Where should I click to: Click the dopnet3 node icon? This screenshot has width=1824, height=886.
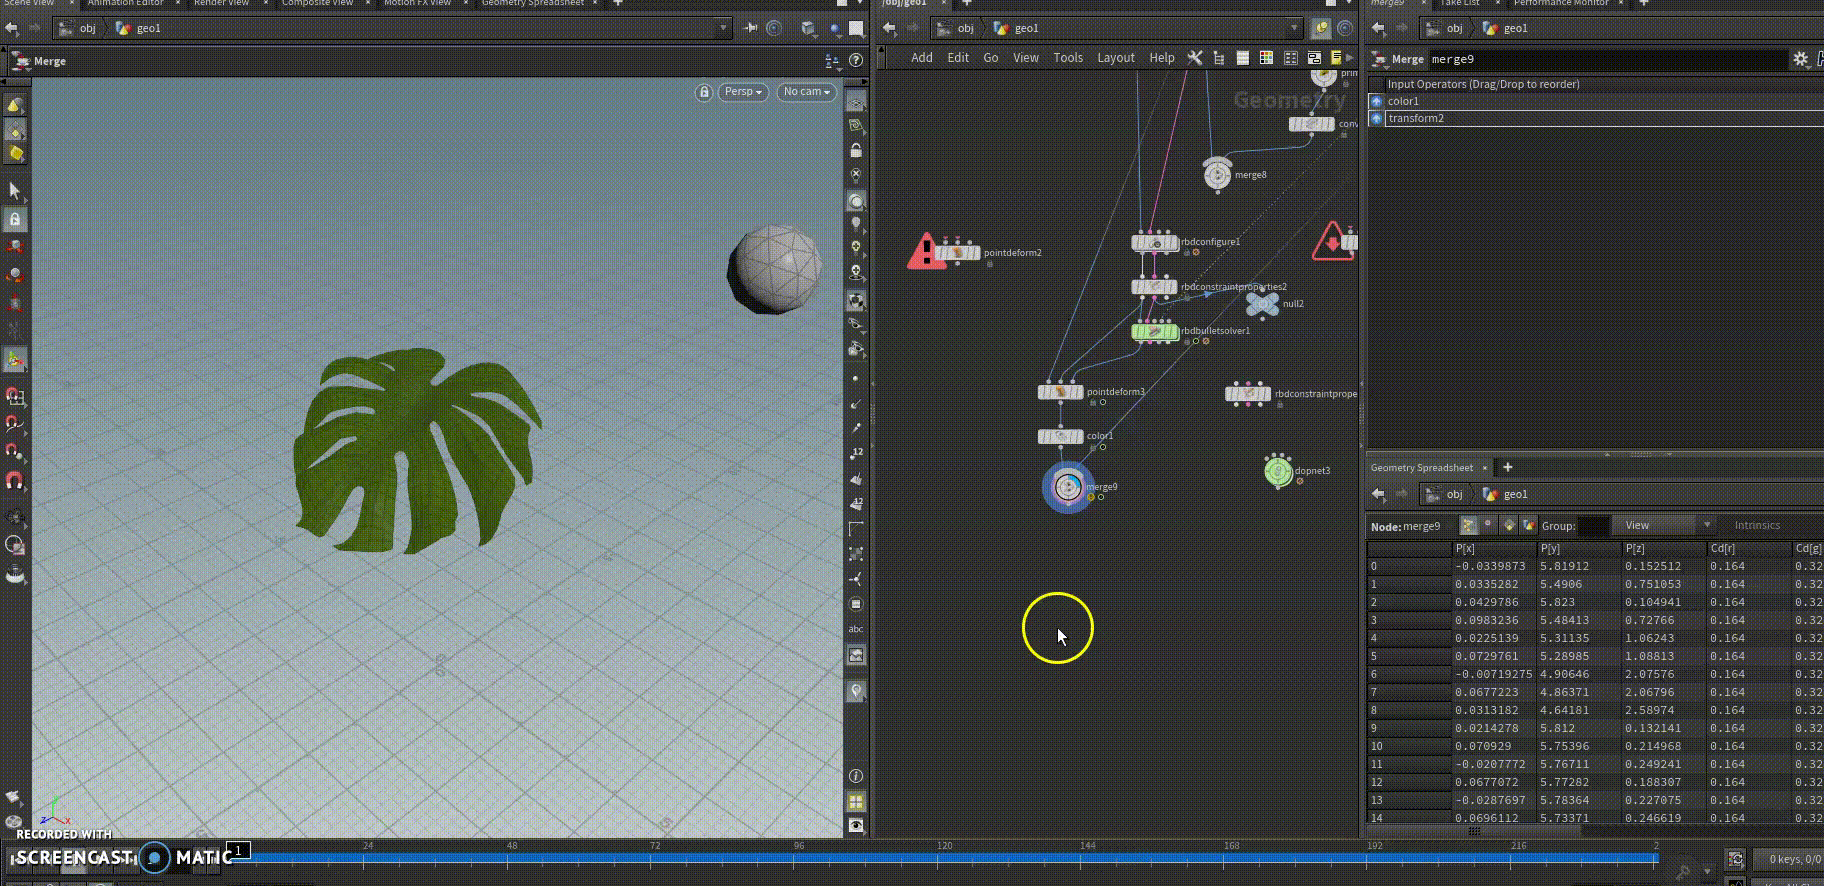click(x=1277, y=471)
